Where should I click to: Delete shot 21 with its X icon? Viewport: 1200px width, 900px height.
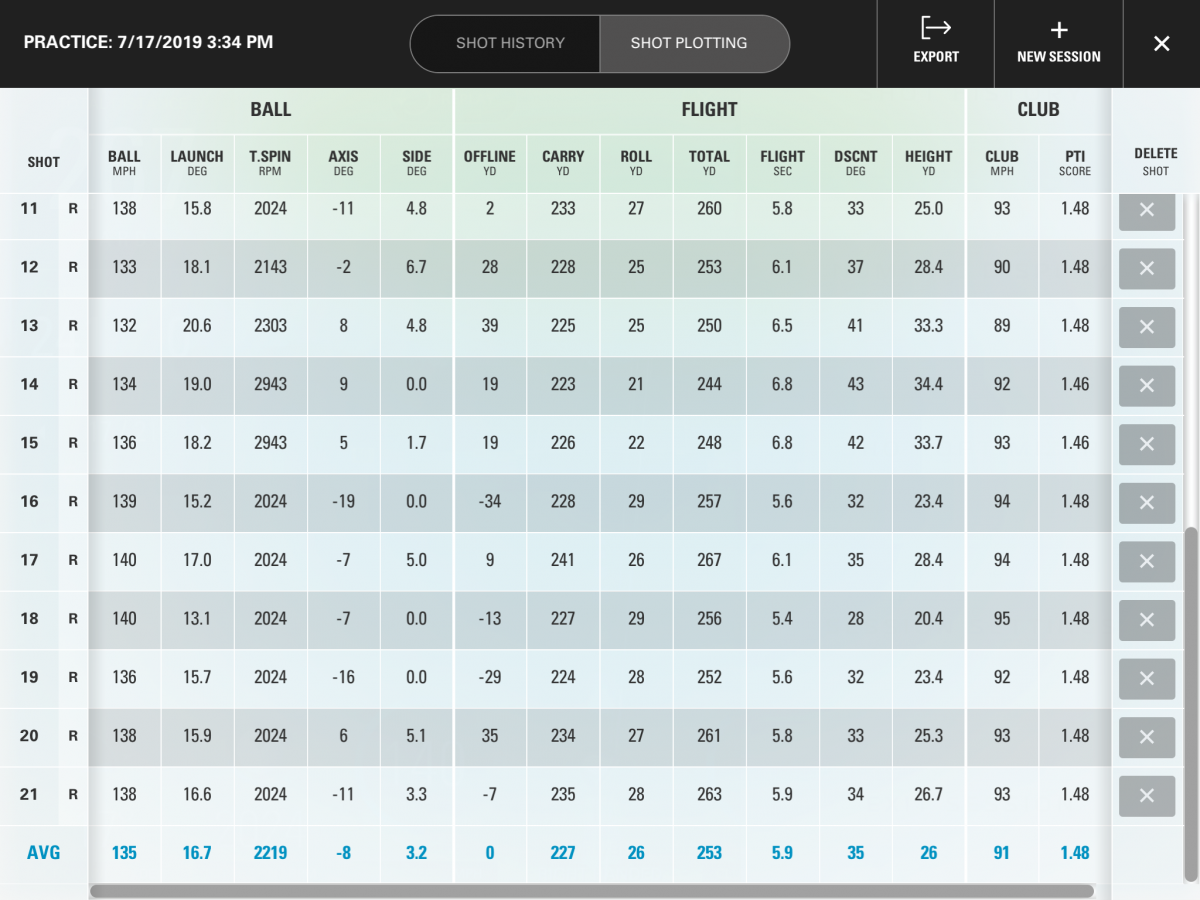coord(1147,795)
